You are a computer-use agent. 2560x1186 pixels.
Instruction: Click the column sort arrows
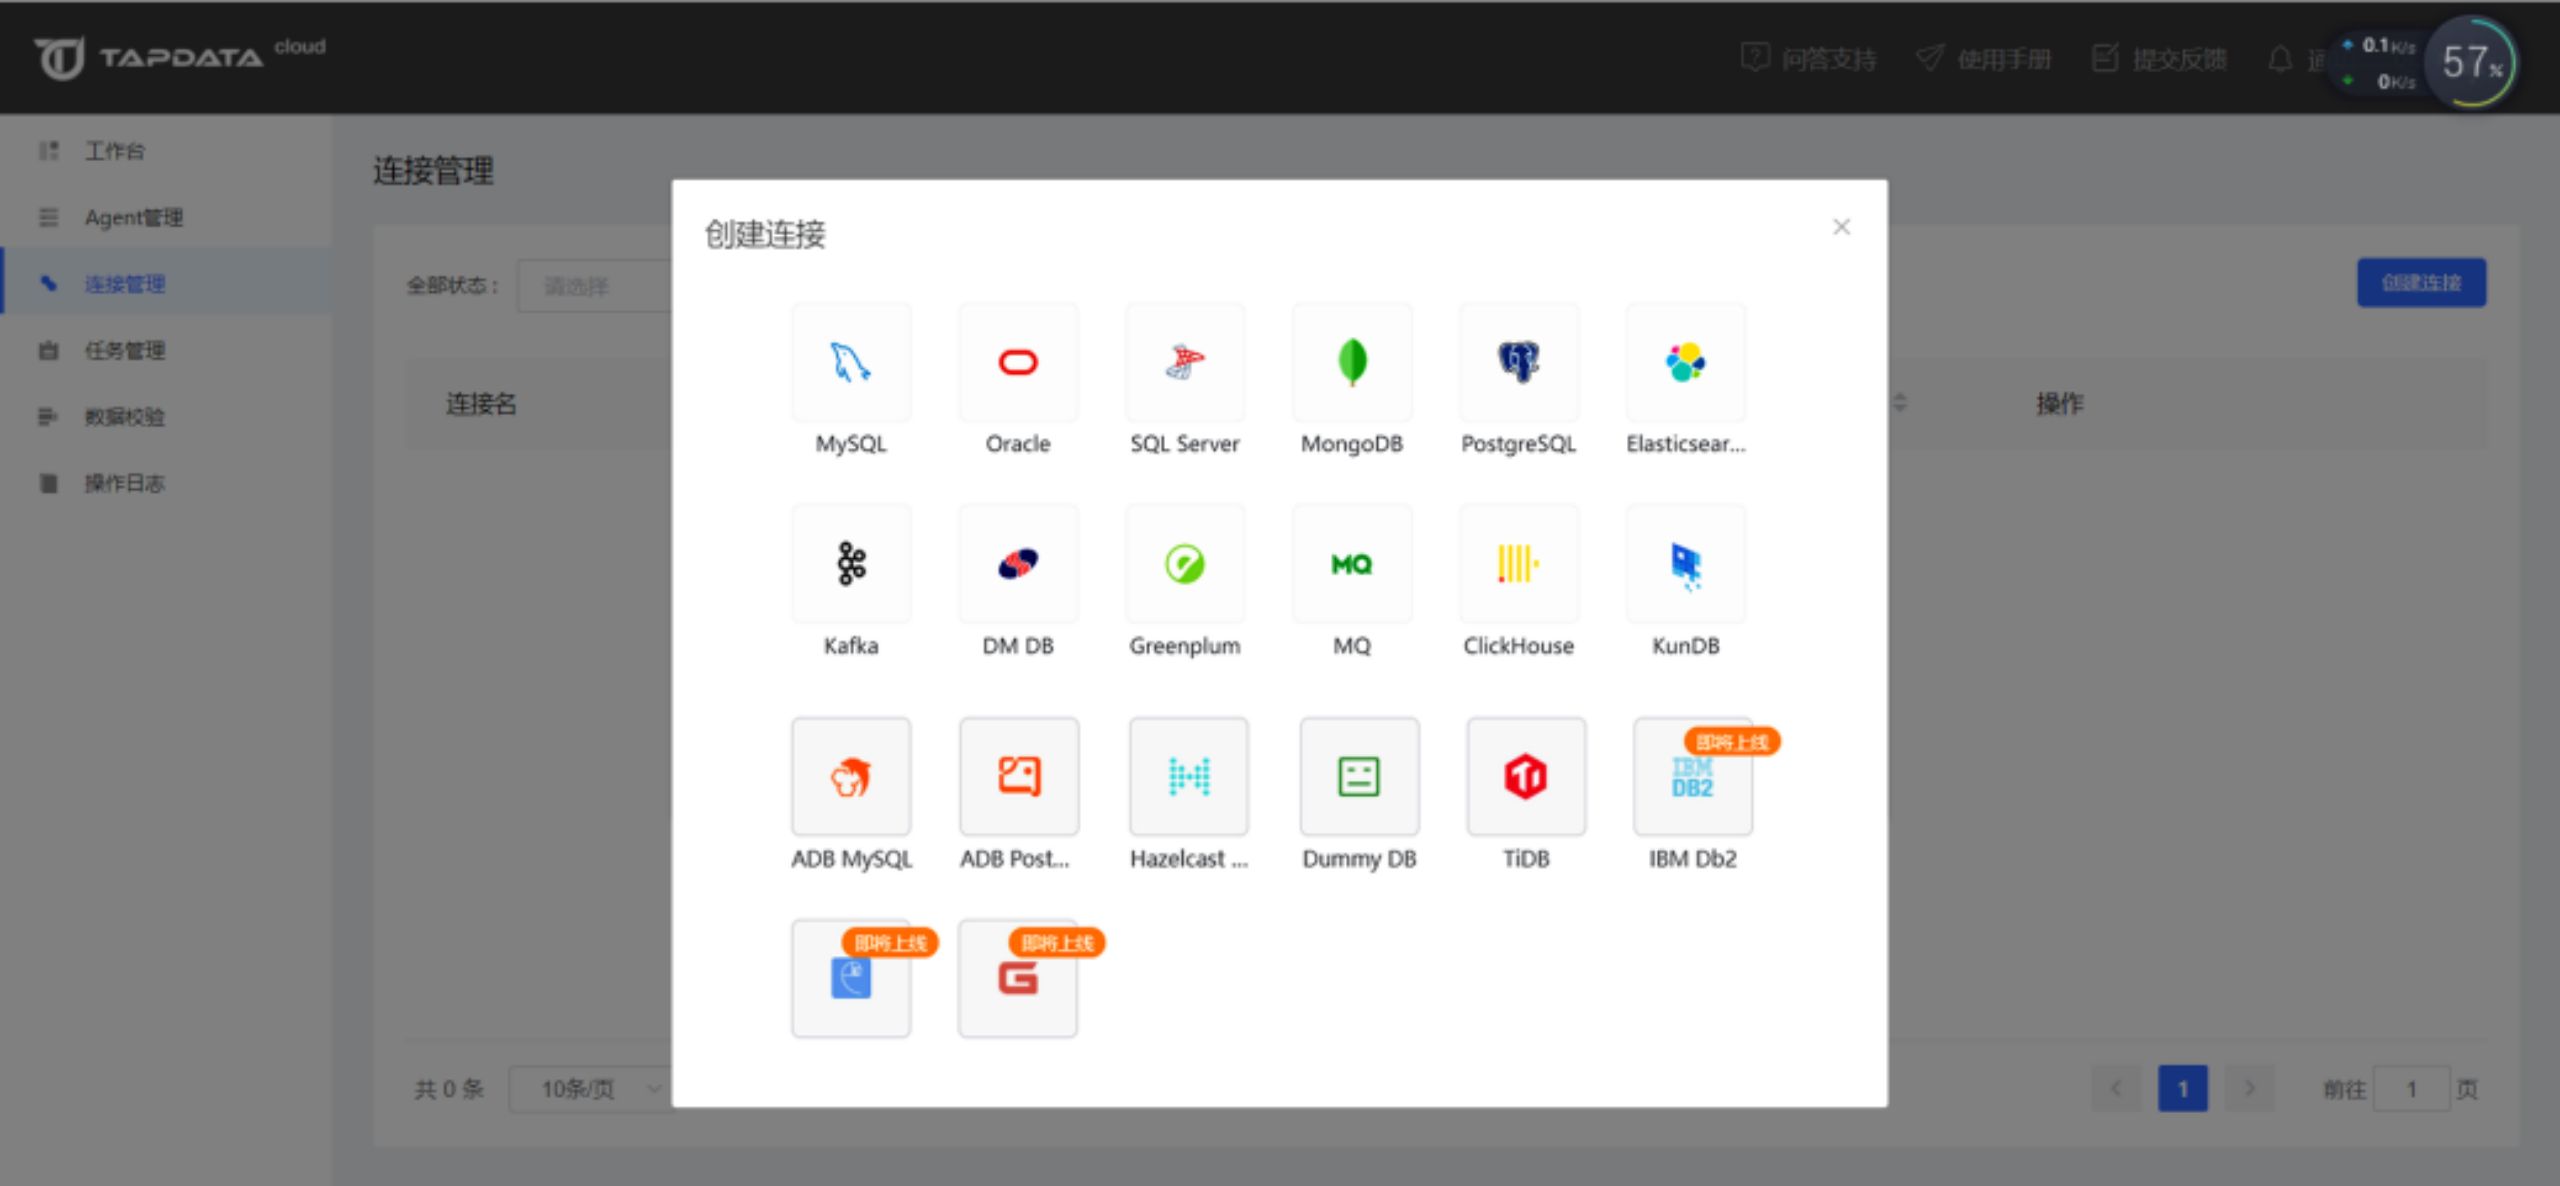pyautogui.click(x=1900, y=403)
